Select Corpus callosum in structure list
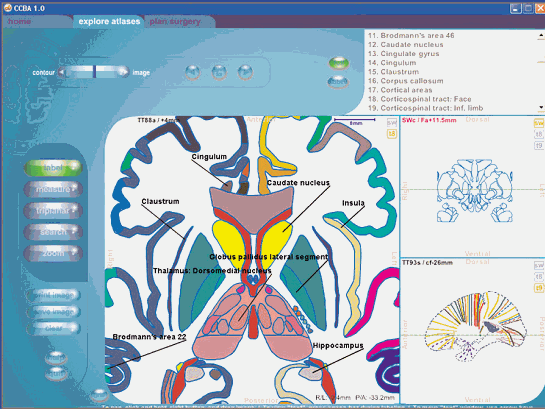 click(x=406, y=81)
